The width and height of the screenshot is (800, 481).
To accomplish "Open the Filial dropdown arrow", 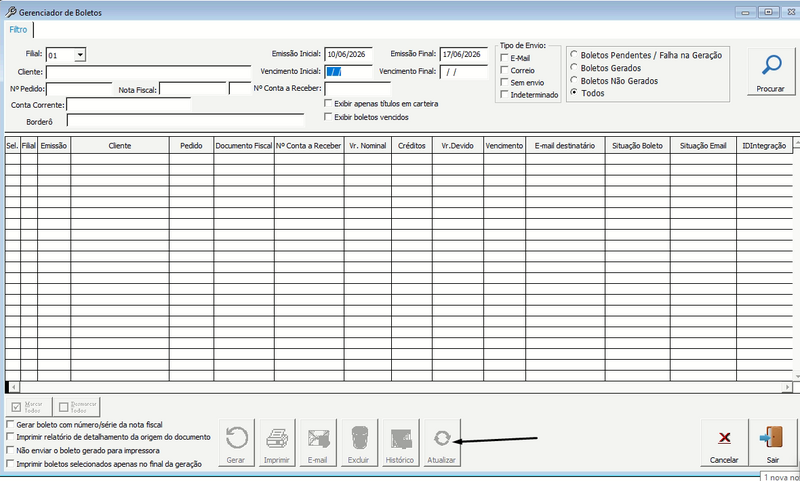I will [x=80, y=55].
